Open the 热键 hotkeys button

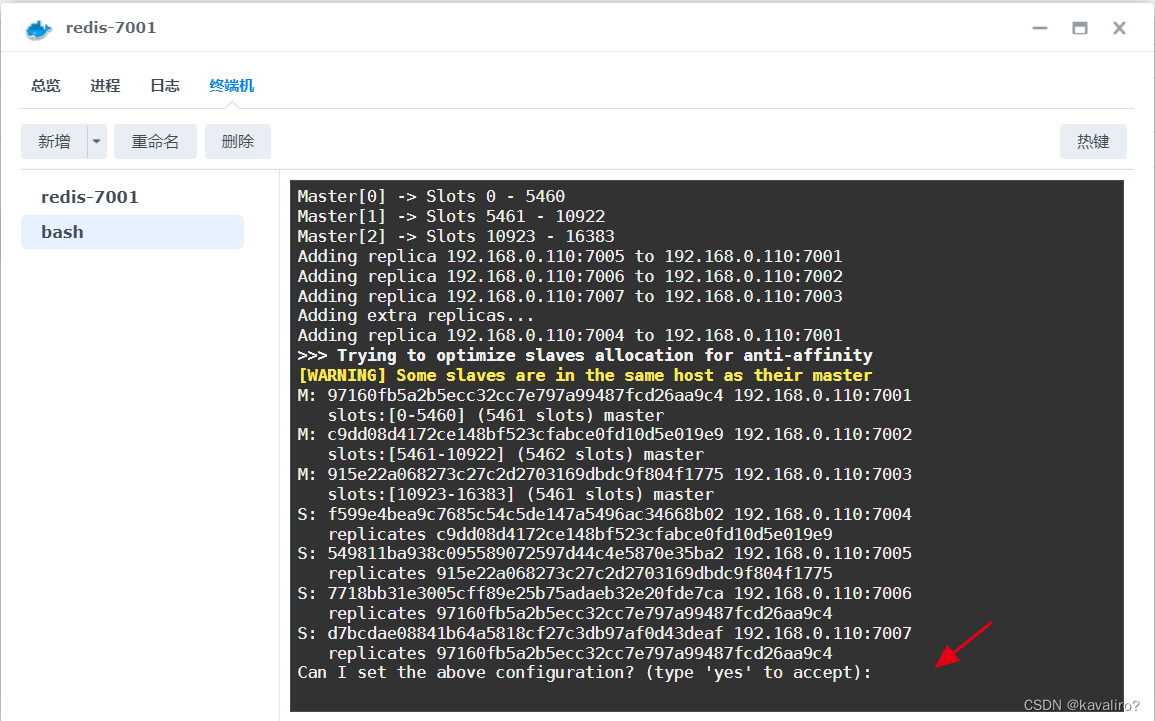tap(1093, 141)
